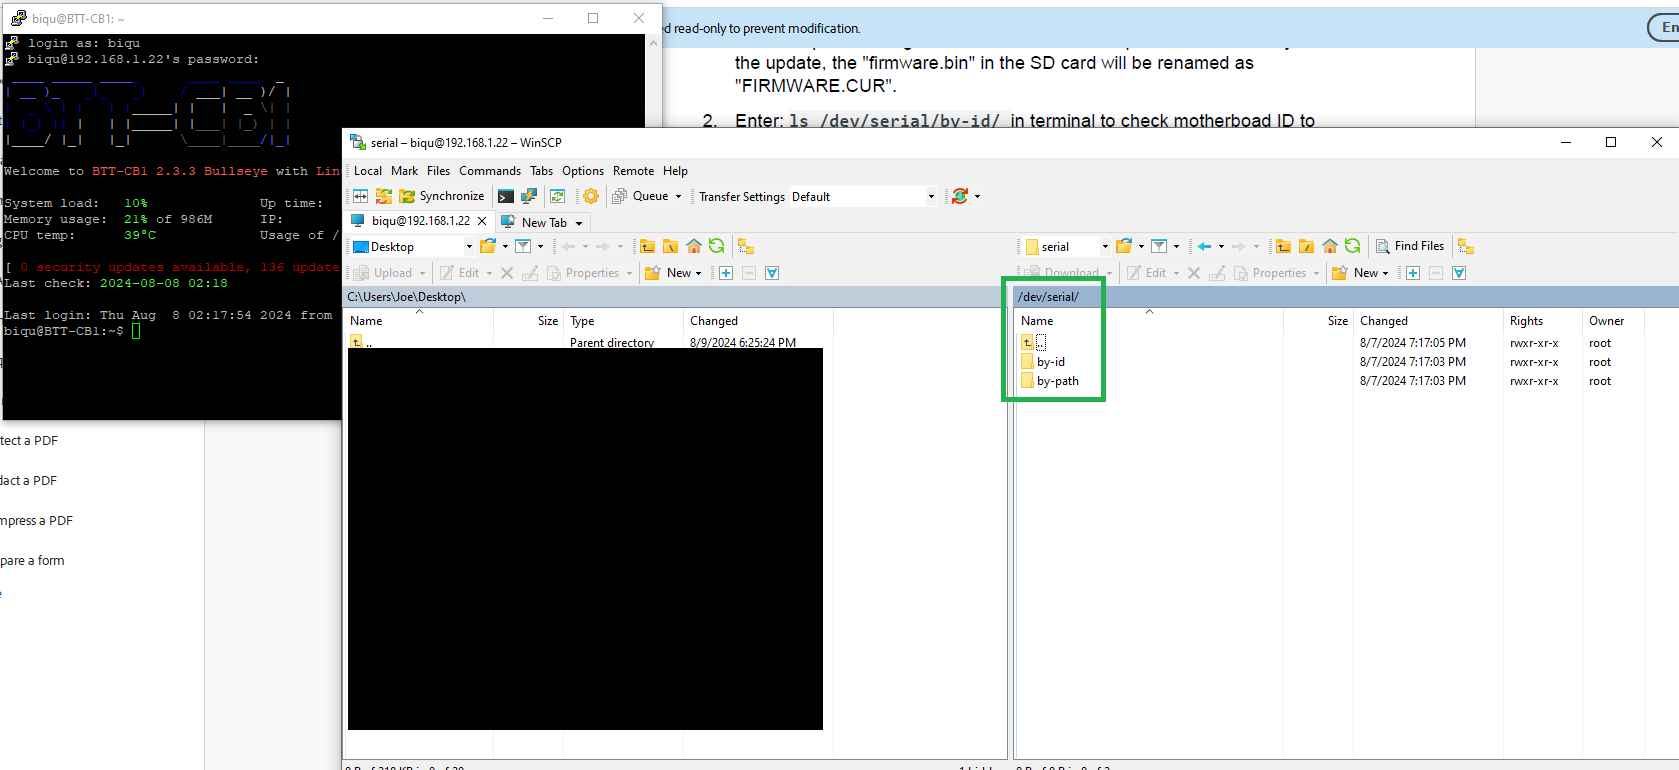Click local panel Select Files plus icon
Screen dimensions: 1679x770
(726, 273)
